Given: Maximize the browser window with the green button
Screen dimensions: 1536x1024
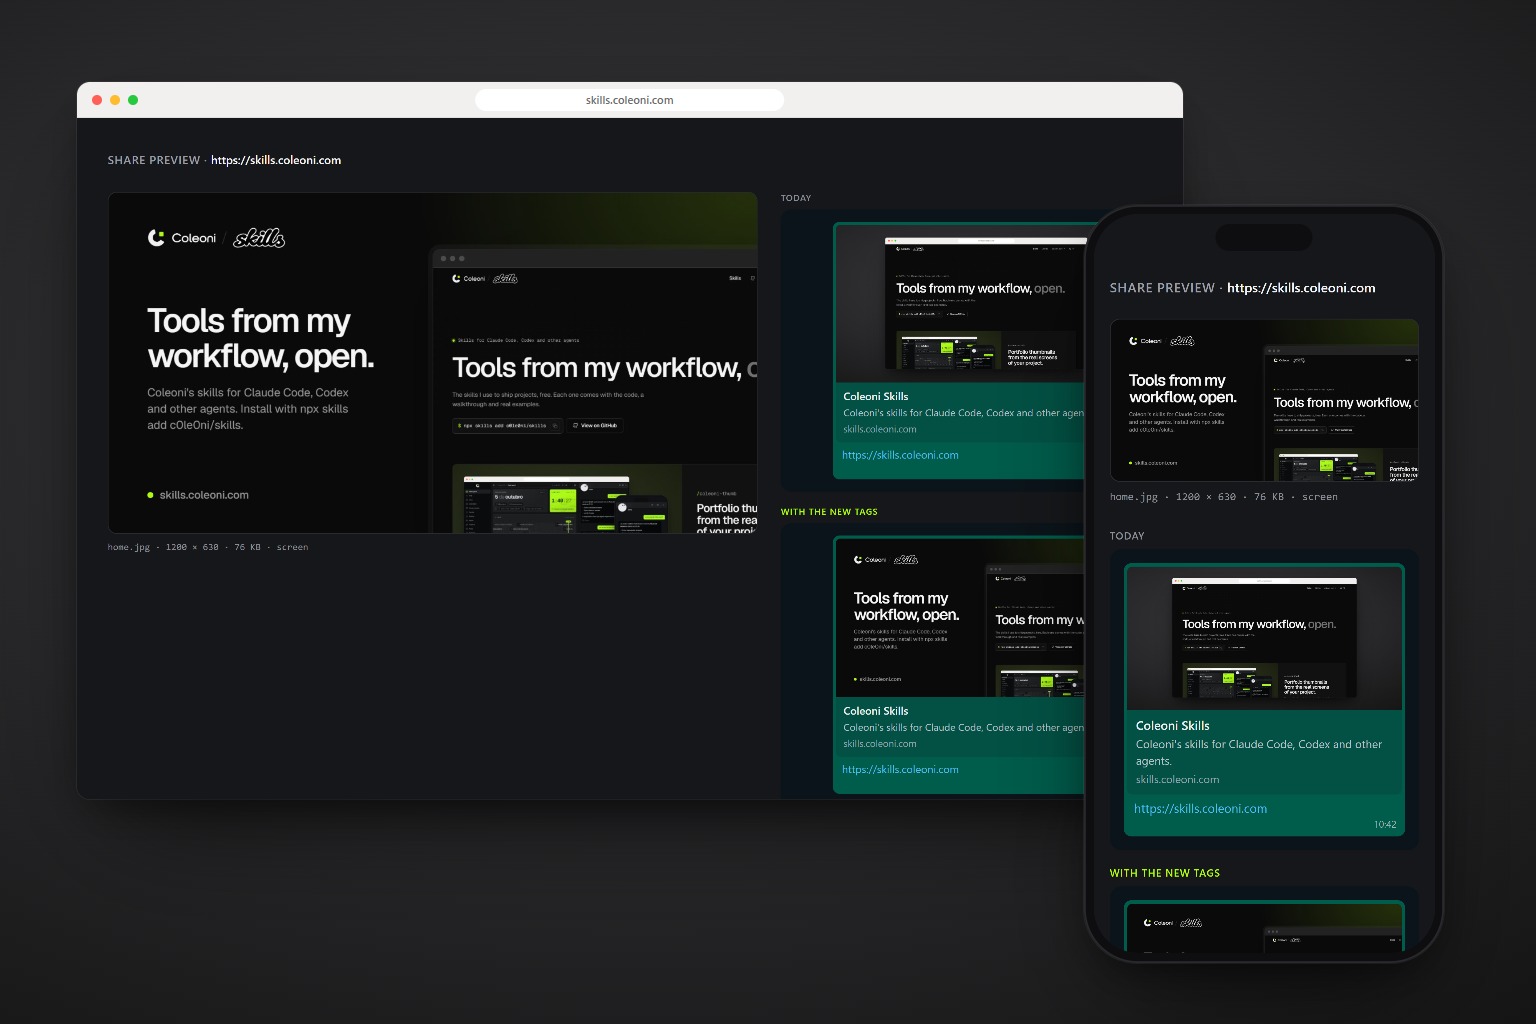Looking at the screenshot, I should (133, 100).
